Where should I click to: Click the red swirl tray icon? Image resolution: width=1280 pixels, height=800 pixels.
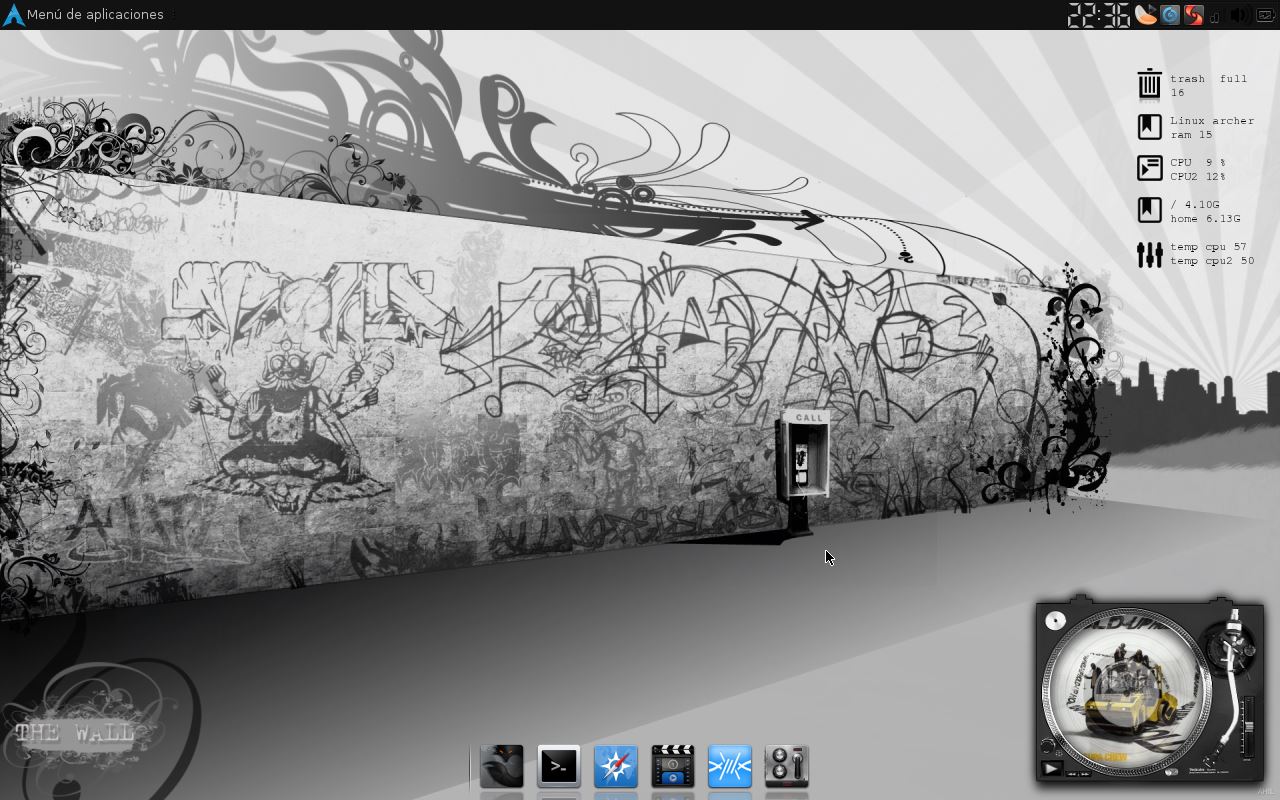[x=1193, y=15]
